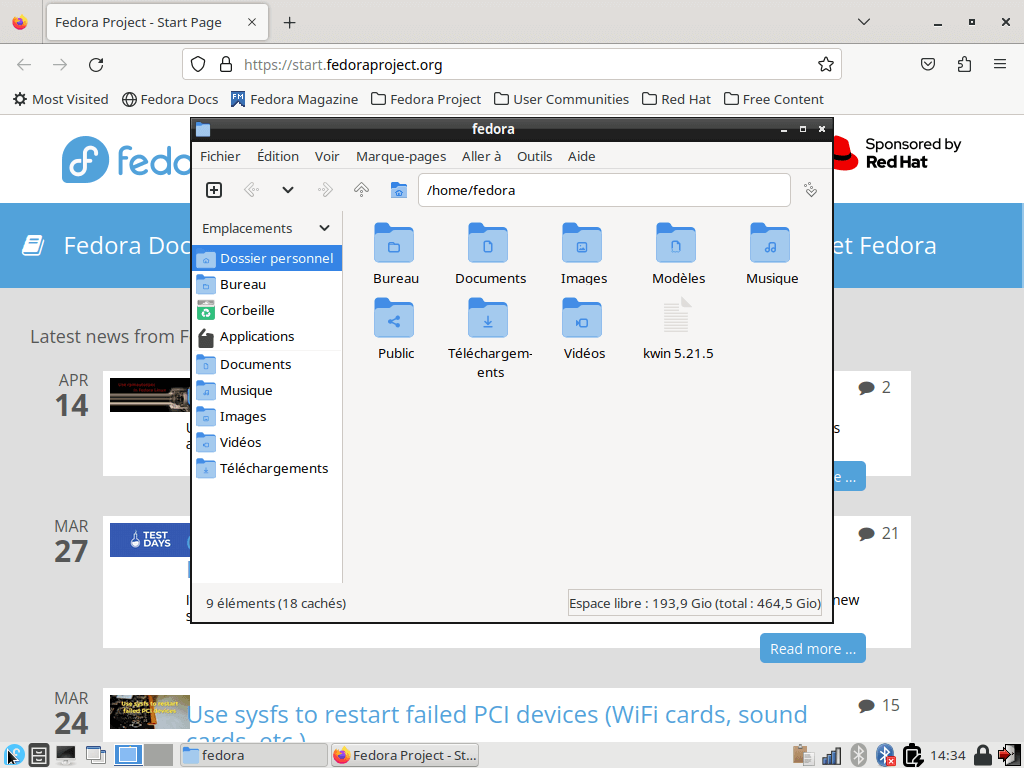The image size is (1024, 768).
Task: Expand the Free Content bookmarks folder
Action: [x=774, y=99]
